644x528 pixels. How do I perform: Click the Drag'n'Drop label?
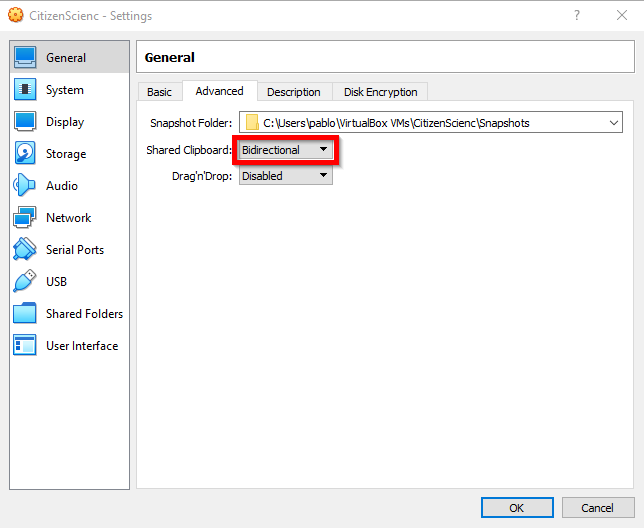tap(202, 176)
